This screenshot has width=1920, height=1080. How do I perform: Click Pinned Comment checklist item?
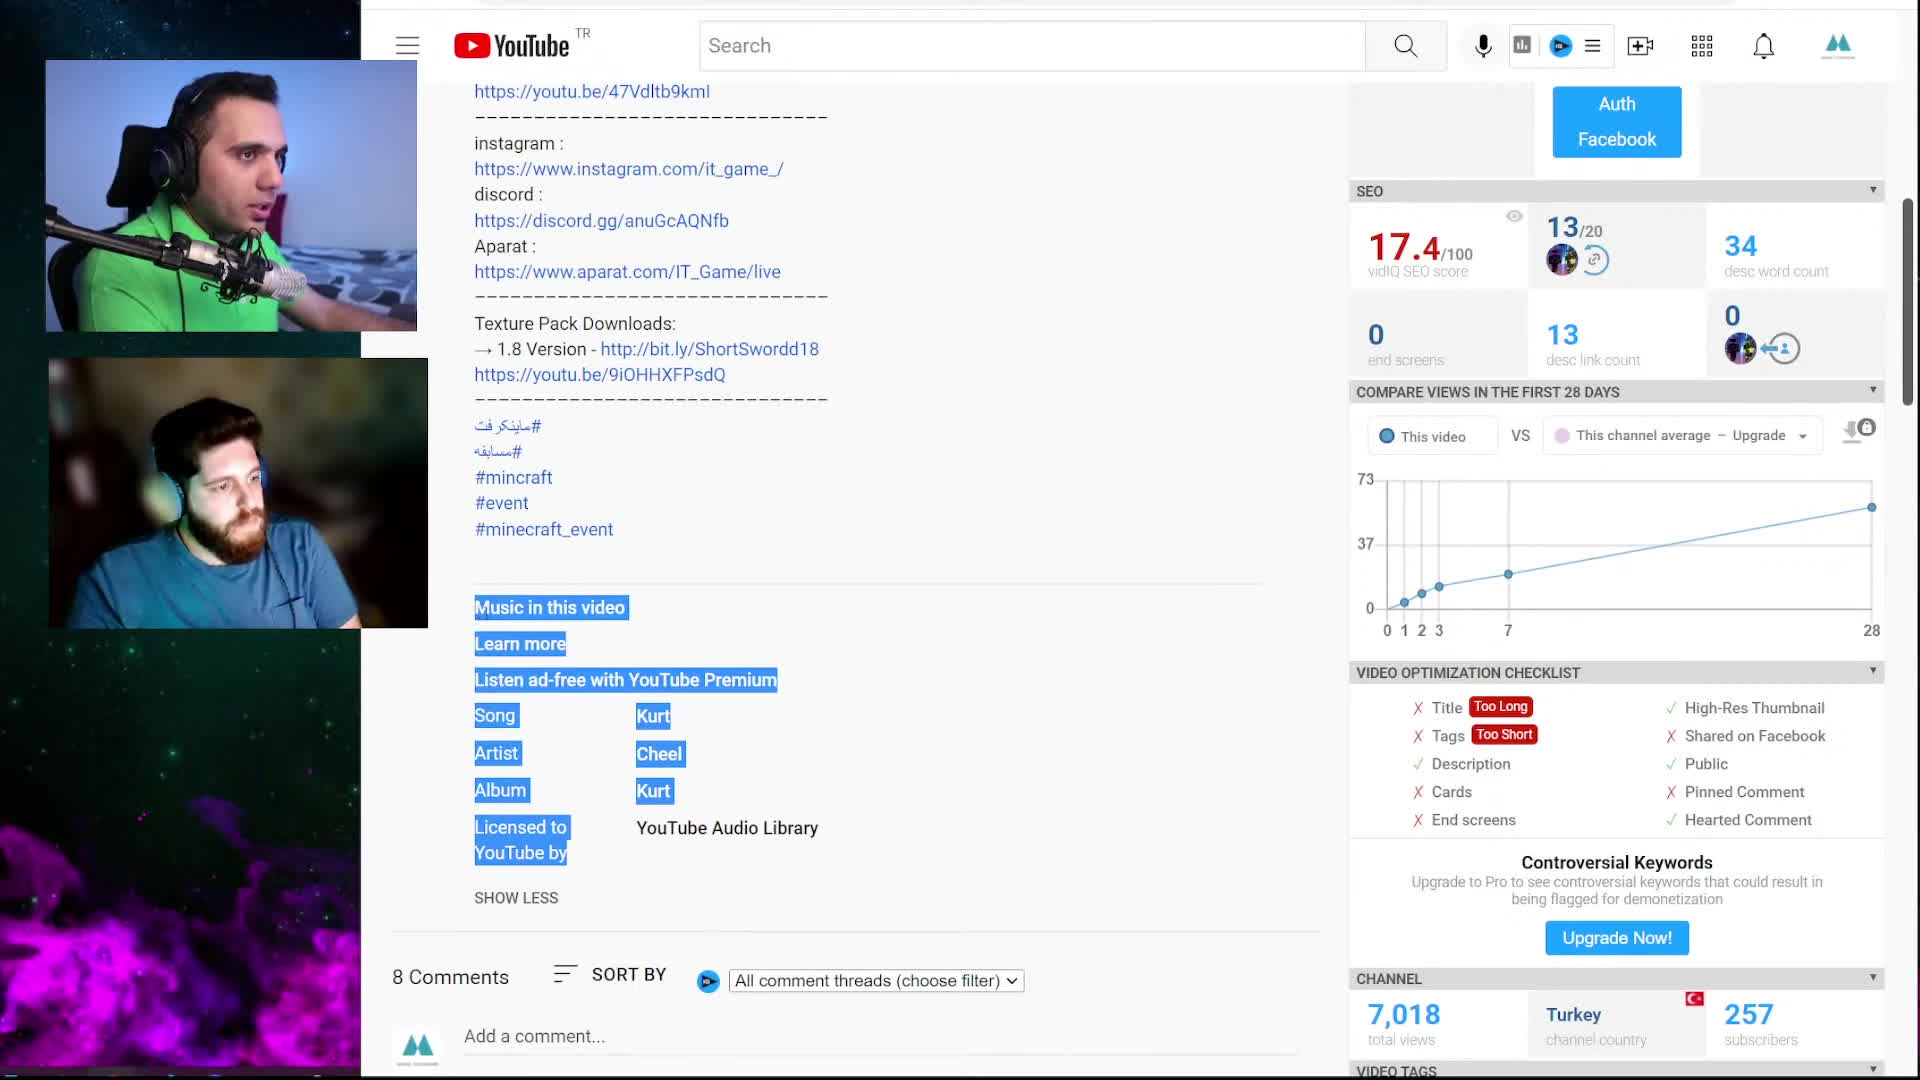pos(1744,792)
